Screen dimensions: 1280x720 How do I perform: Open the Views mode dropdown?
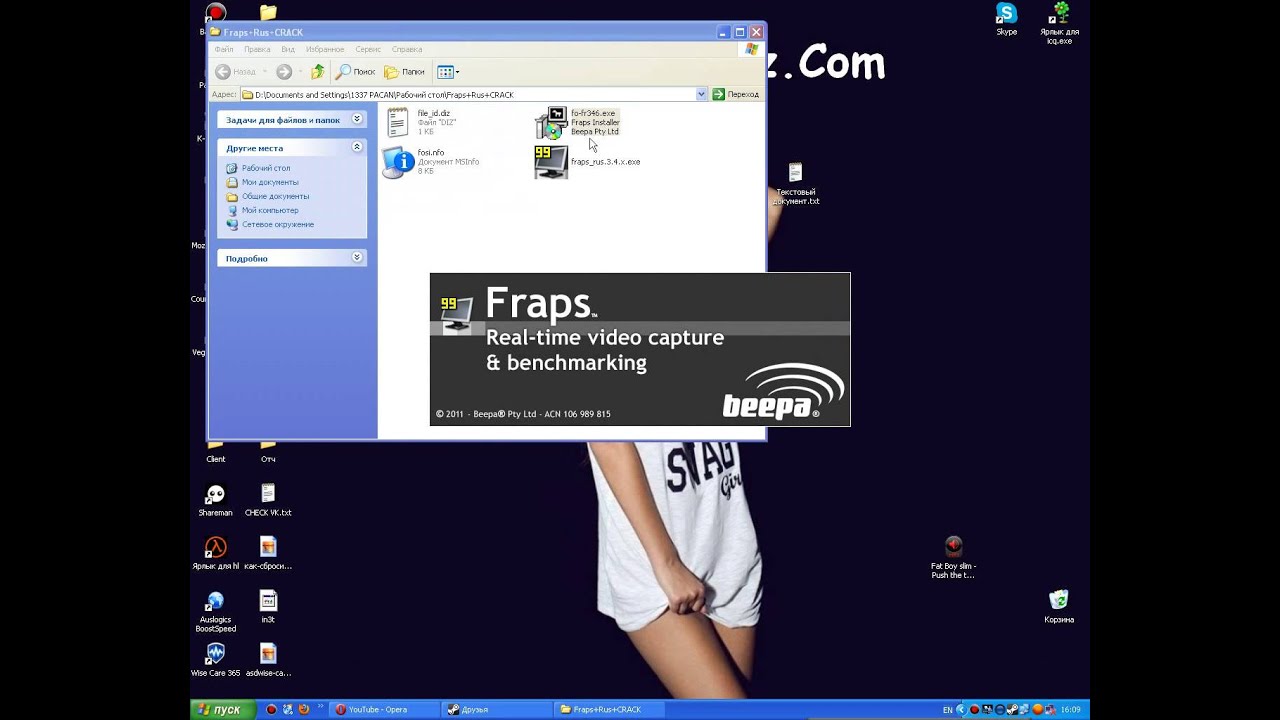pos(448,72)
